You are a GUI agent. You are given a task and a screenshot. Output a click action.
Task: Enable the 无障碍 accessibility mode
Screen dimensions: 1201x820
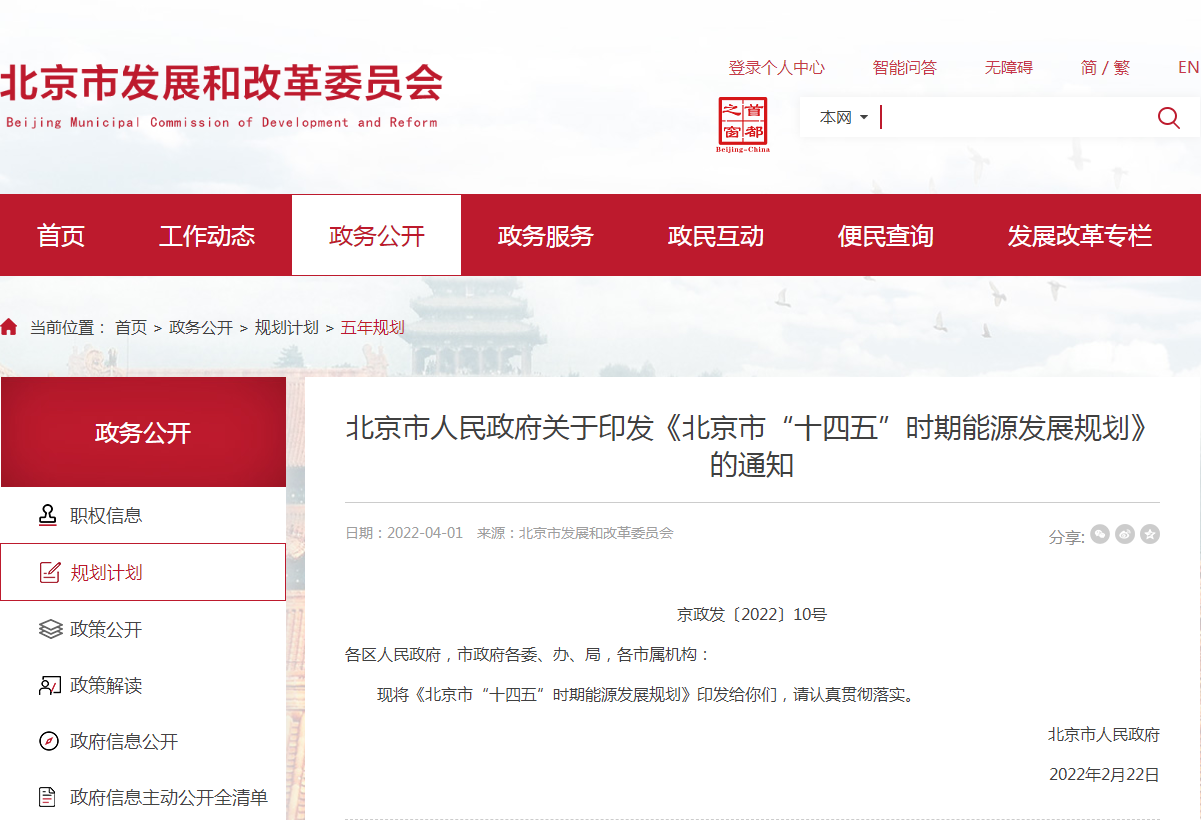[1009, 67]
